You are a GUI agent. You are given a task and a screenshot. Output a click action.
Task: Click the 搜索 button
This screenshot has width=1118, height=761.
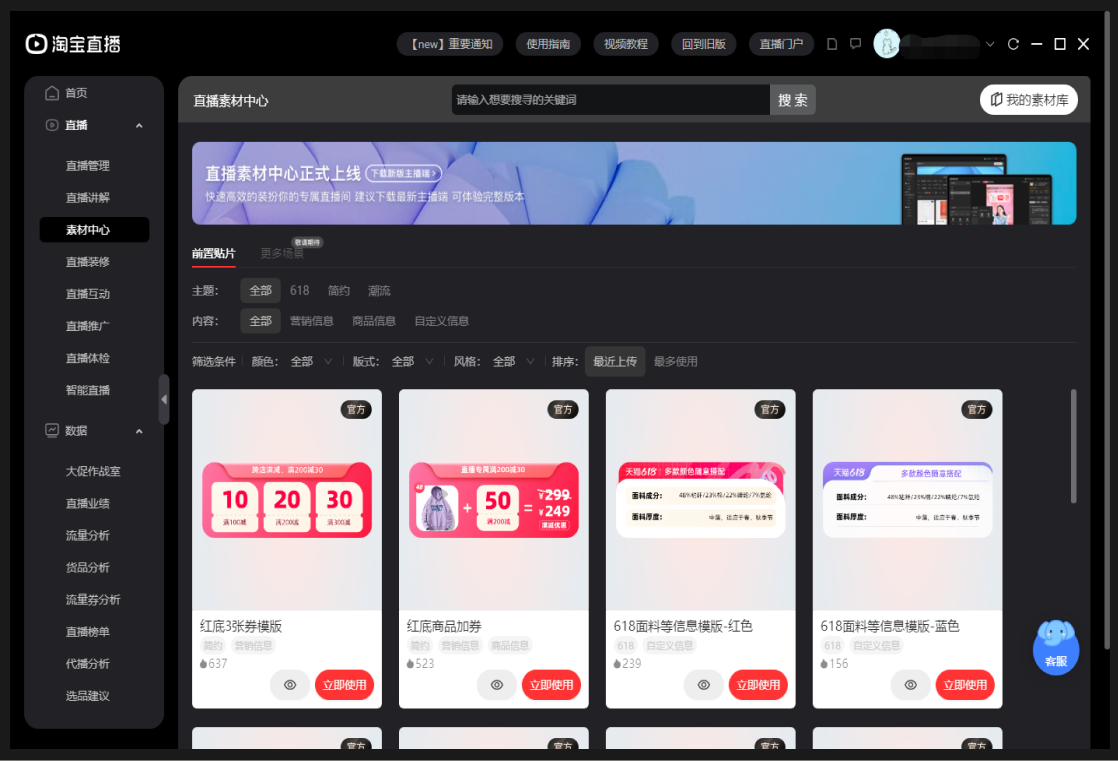pos(792,100)
